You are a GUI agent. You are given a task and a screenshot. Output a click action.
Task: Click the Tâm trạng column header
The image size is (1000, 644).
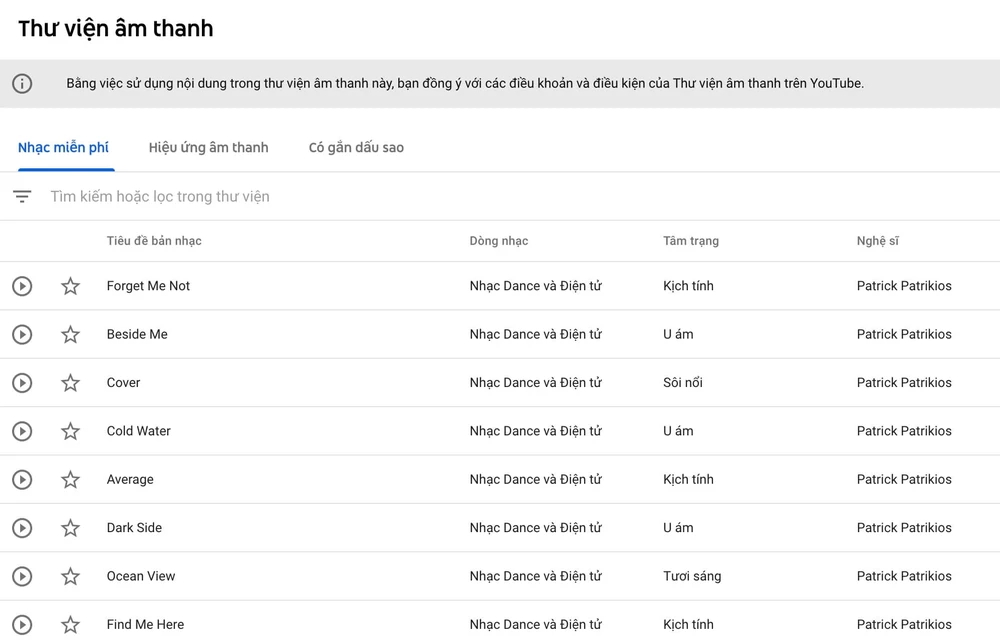690,241
